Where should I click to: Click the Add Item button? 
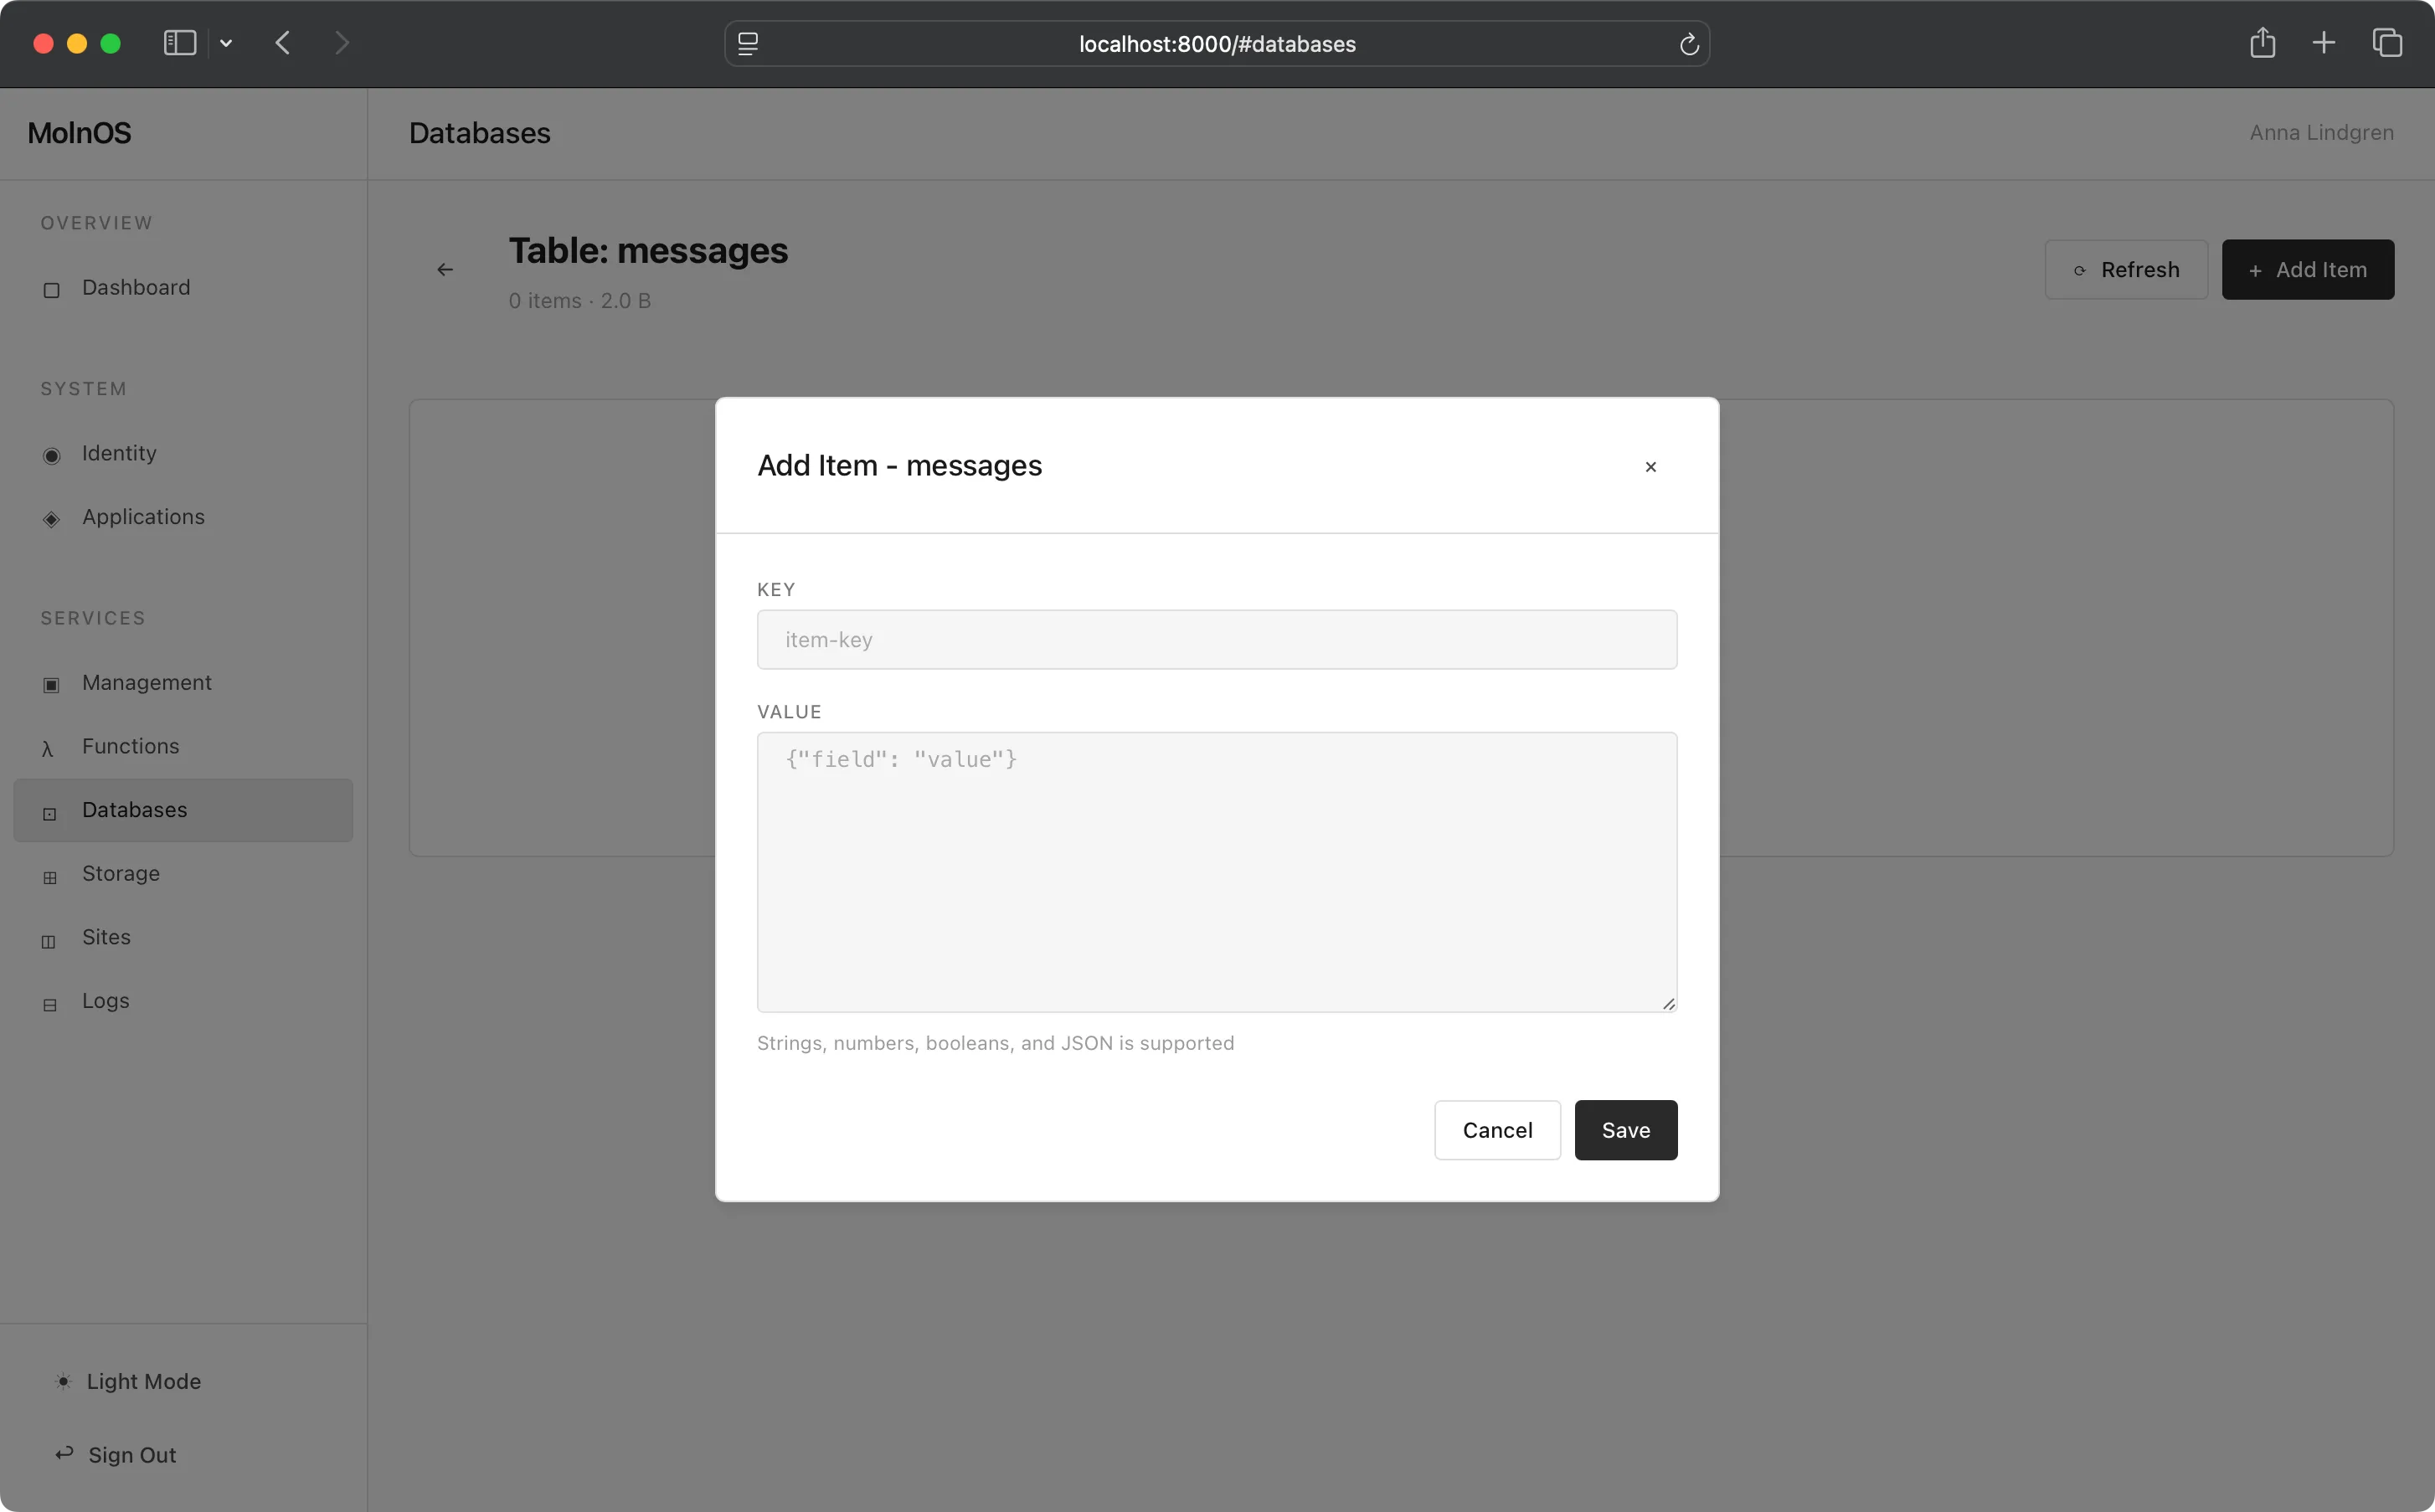click(2308, 269)
